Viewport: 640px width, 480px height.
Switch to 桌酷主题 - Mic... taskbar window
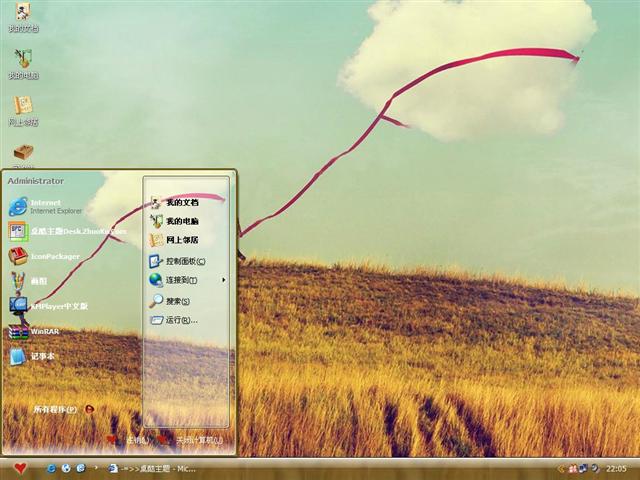[x=152, y=469]
